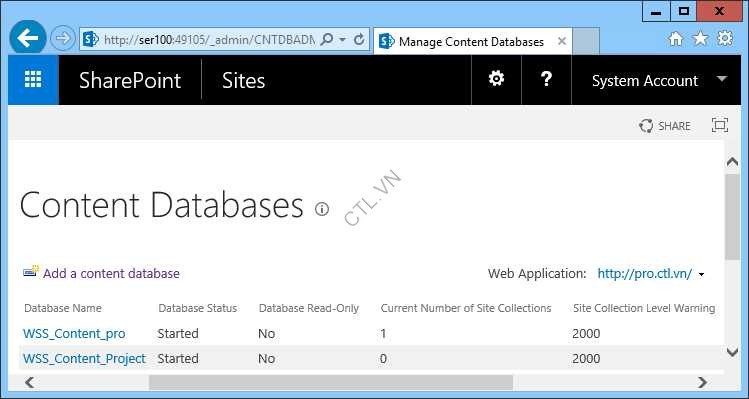Viewport: 749px width, 399px height.
Task: Open the SharePoint app launcher grid
Action: tap(33, 79)
